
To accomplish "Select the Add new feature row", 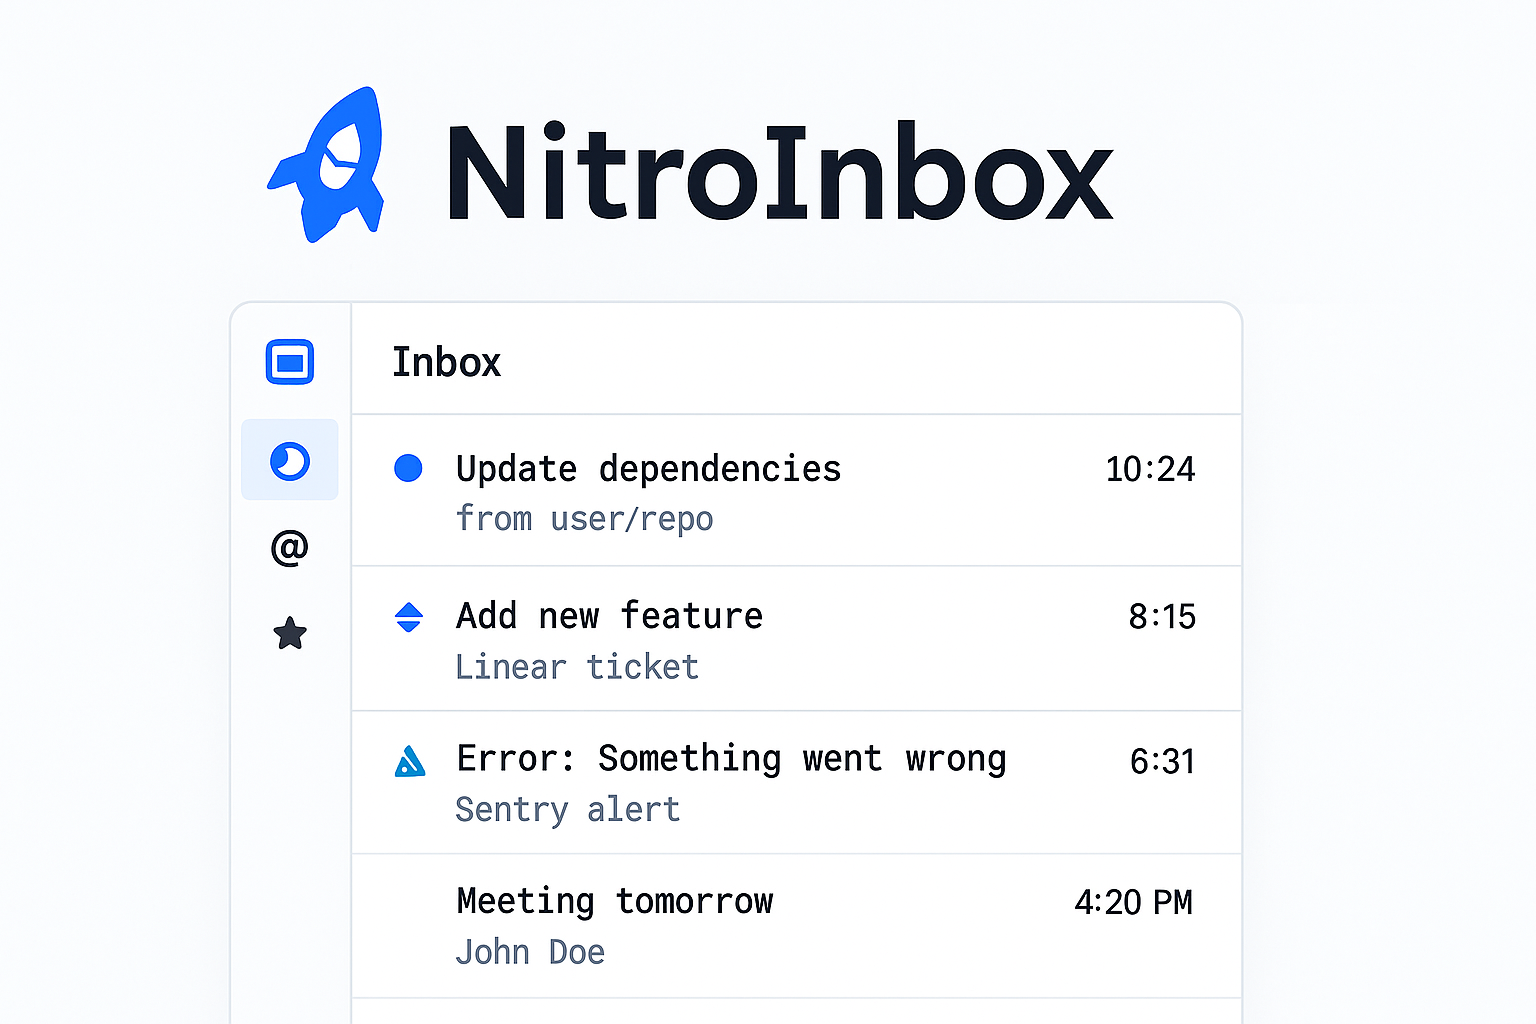I will point(609,616).
